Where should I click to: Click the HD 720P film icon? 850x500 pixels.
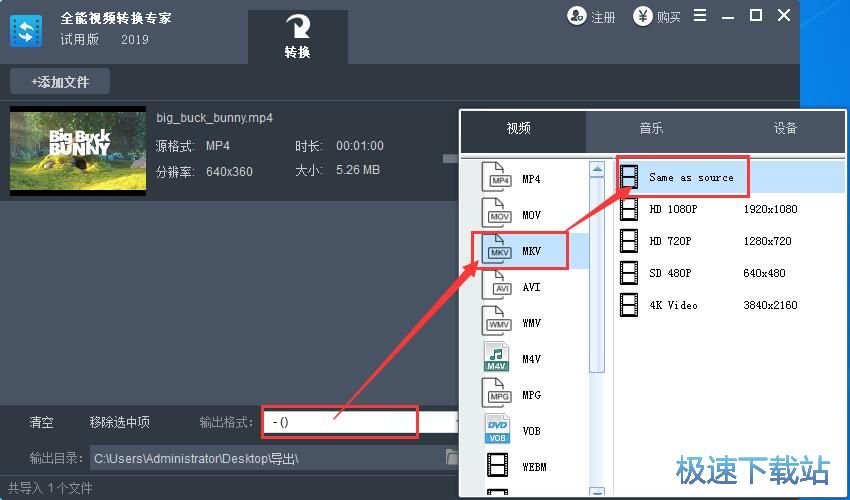pos(629,241)
